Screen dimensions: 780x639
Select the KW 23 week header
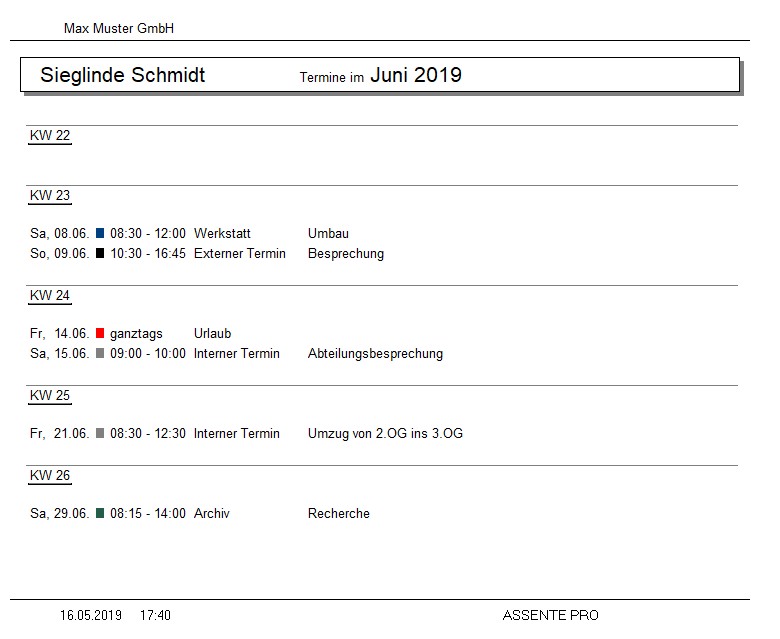click(x=50, y=196)
